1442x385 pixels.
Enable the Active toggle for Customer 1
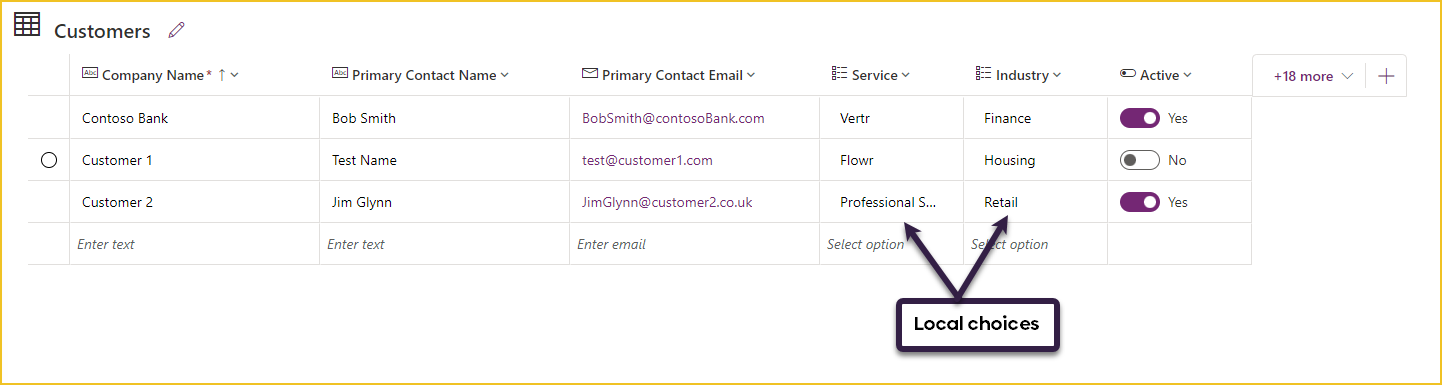coord(1140,160)
